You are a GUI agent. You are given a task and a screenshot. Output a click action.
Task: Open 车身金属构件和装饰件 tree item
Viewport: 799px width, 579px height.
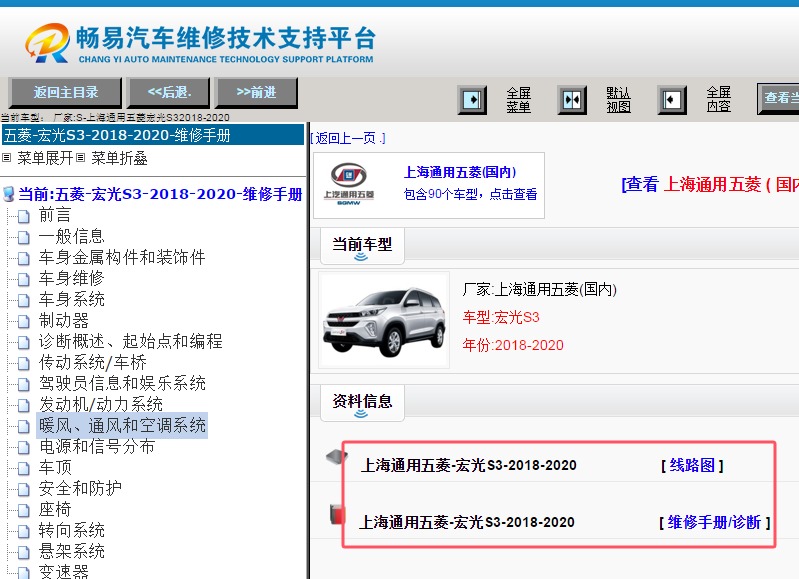pyautogui.click(x=122, y=257)
